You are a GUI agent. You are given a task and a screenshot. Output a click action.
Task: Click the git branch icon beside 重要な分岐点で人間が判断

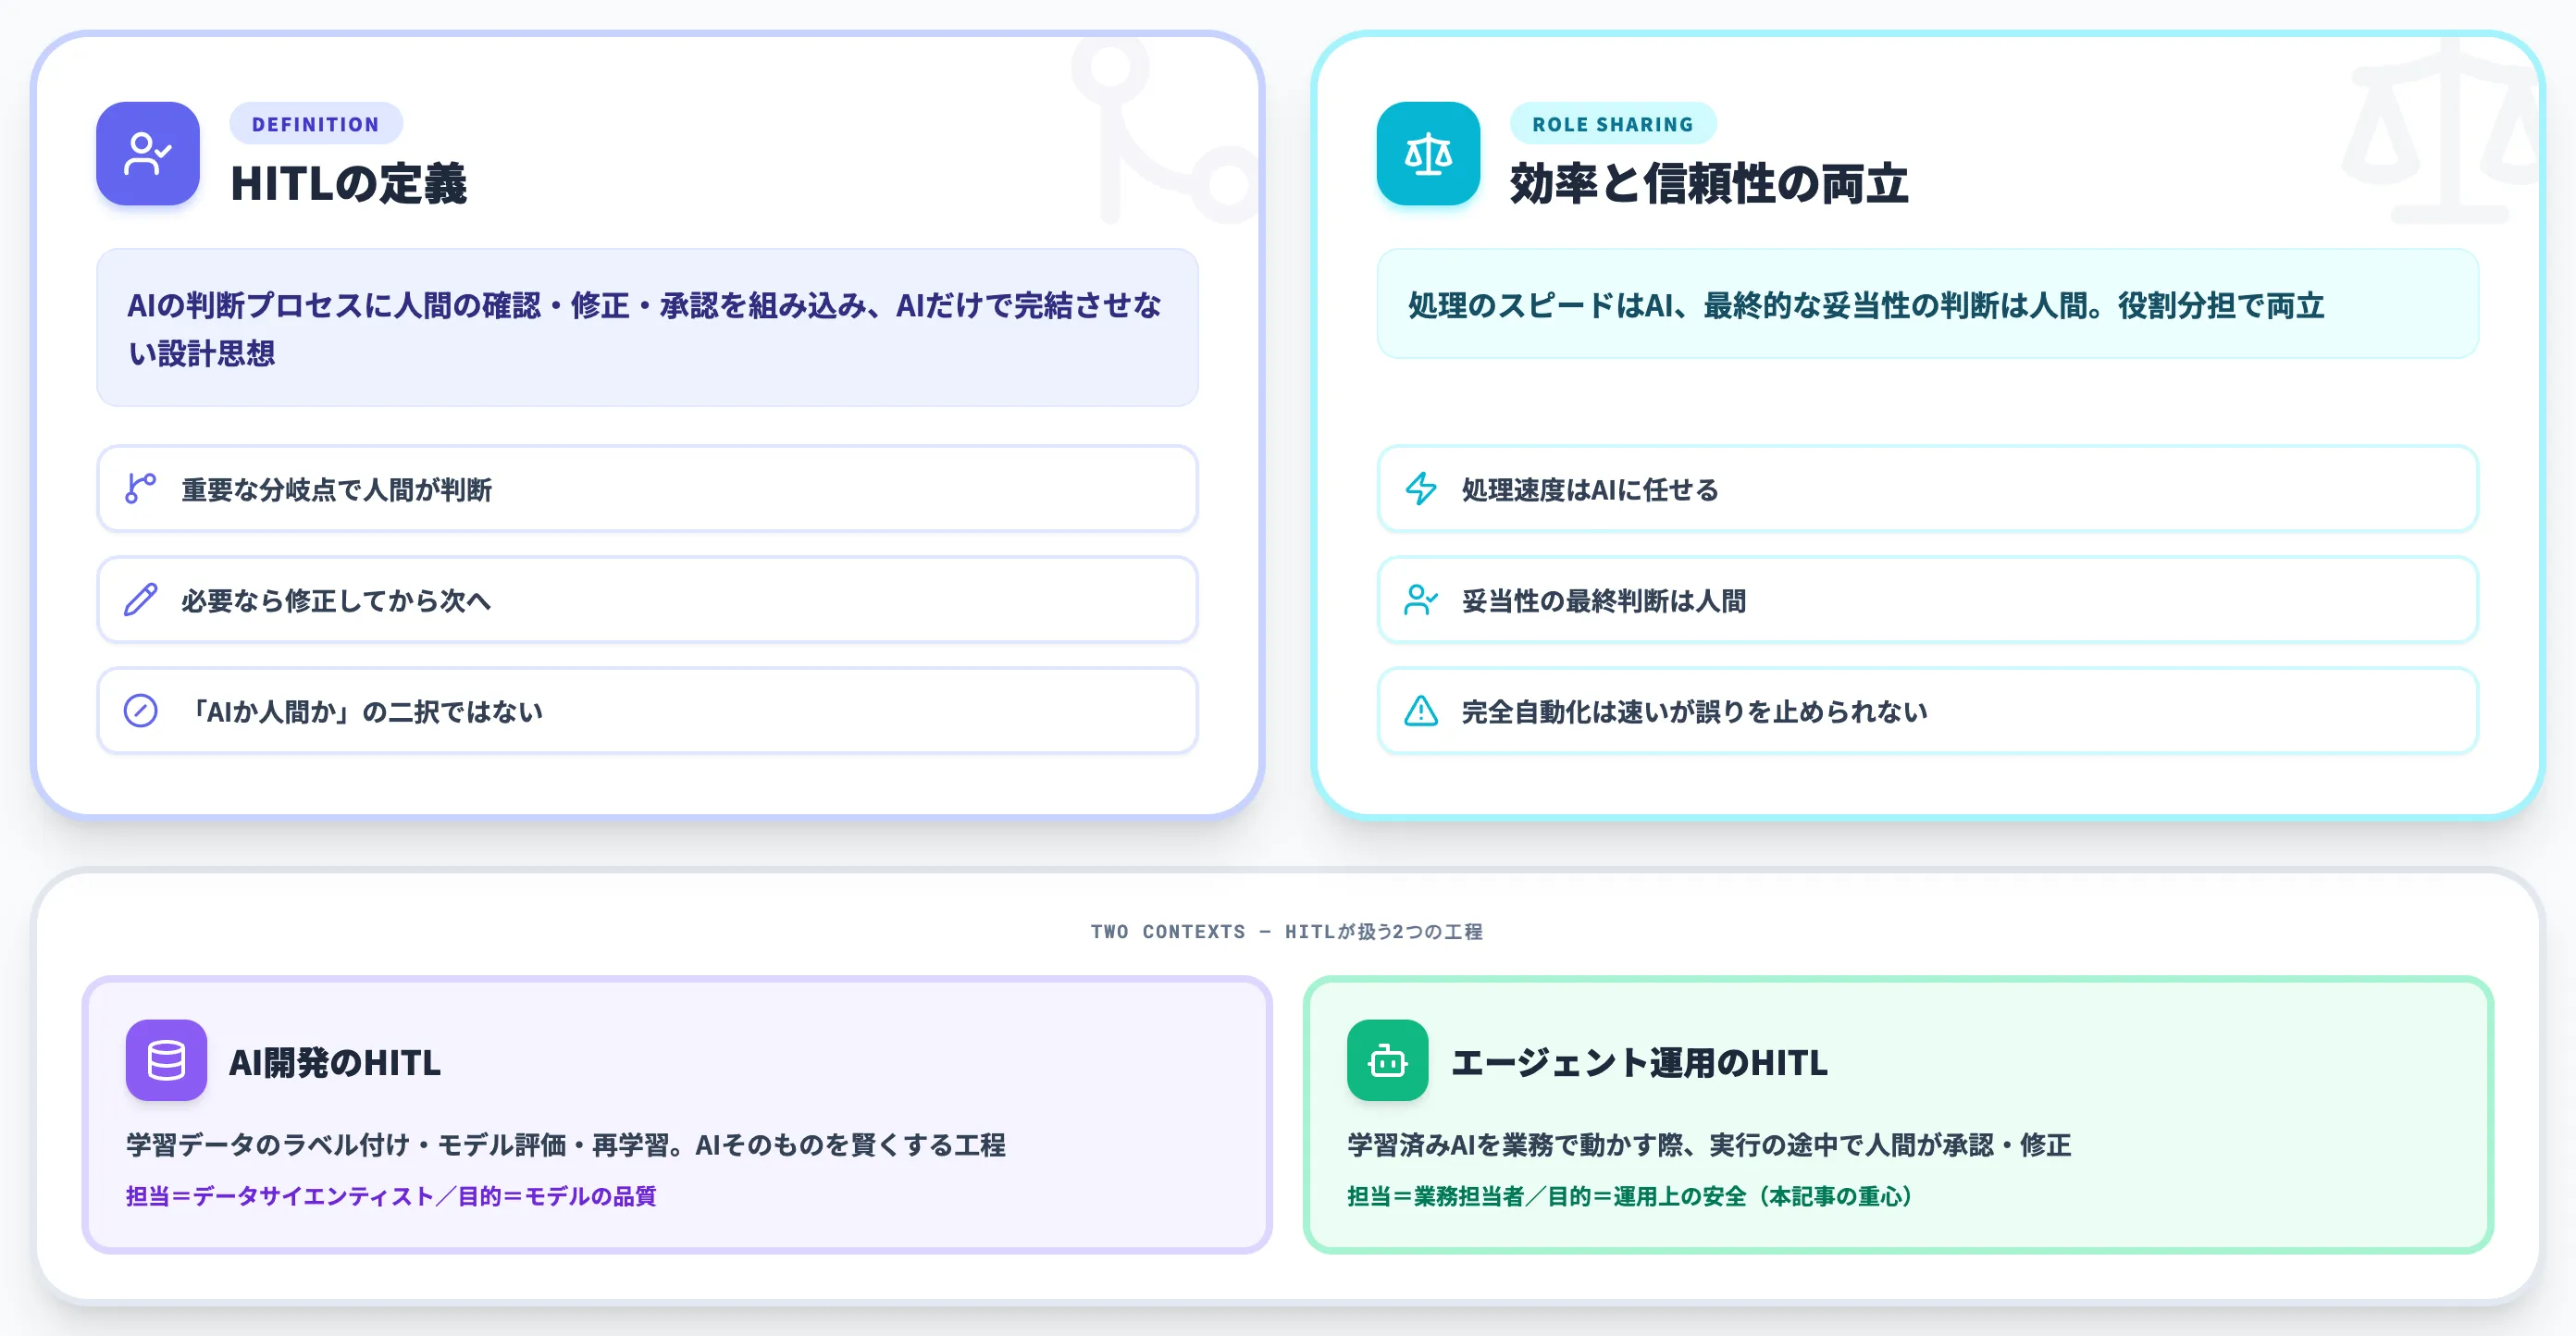[141, 489]
